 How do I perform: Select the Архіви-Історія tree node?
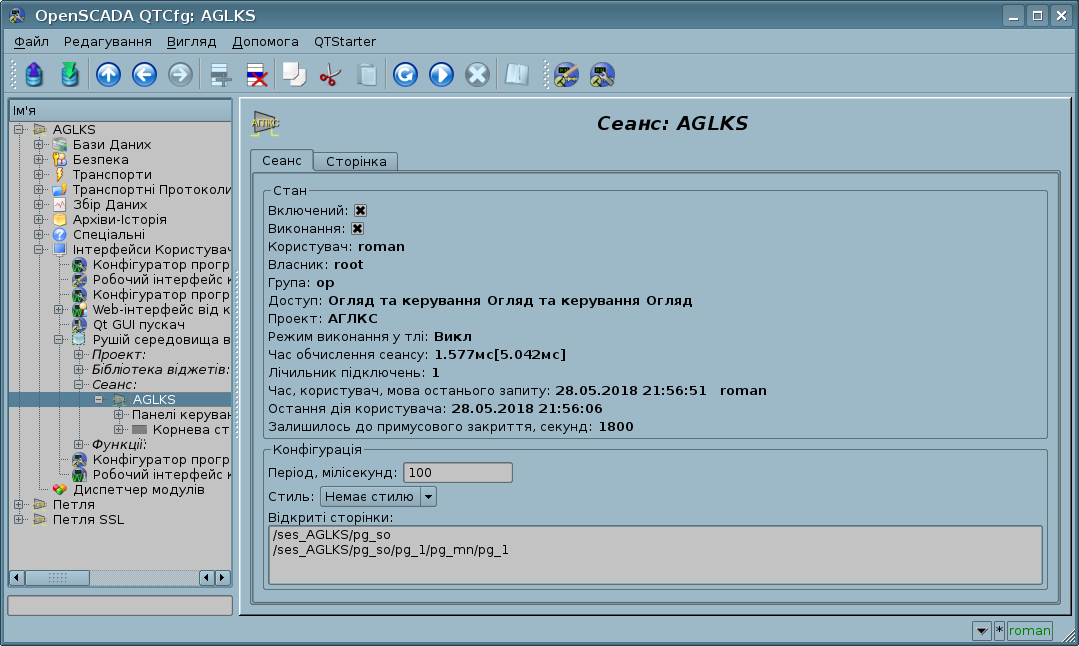(120, 219)
